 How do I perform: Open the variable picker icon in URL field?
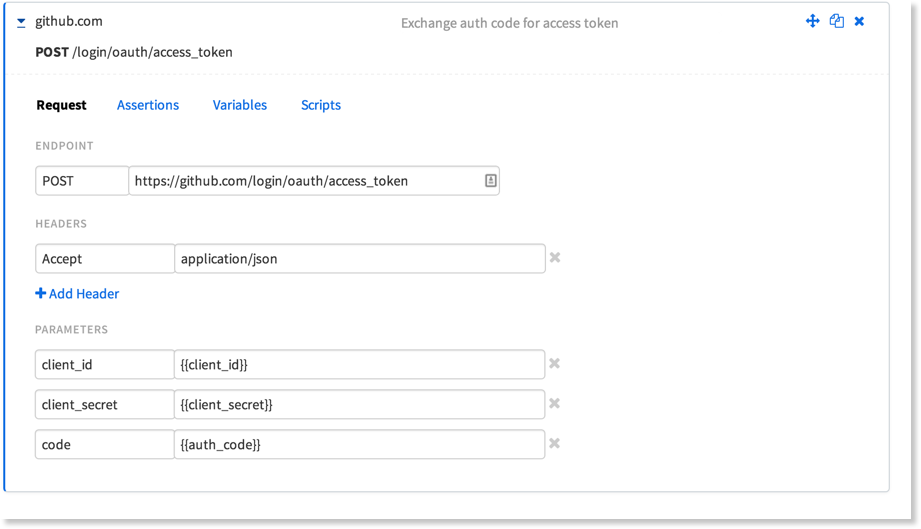[x=490, y=181]
